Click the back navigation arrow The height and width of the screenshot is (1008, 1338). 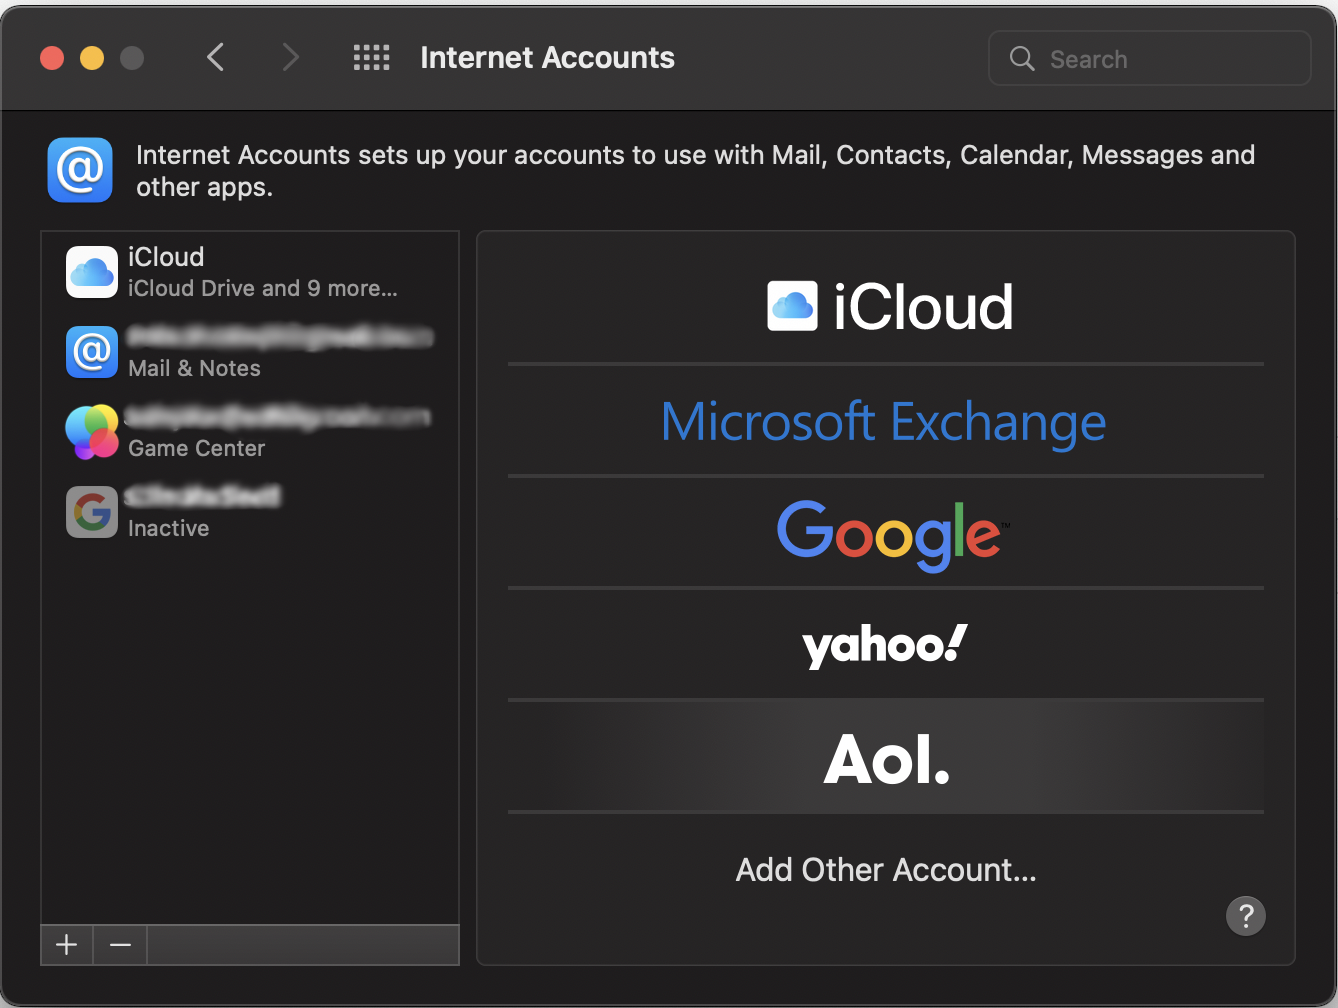pyautogui.click(x=215, y=58)
